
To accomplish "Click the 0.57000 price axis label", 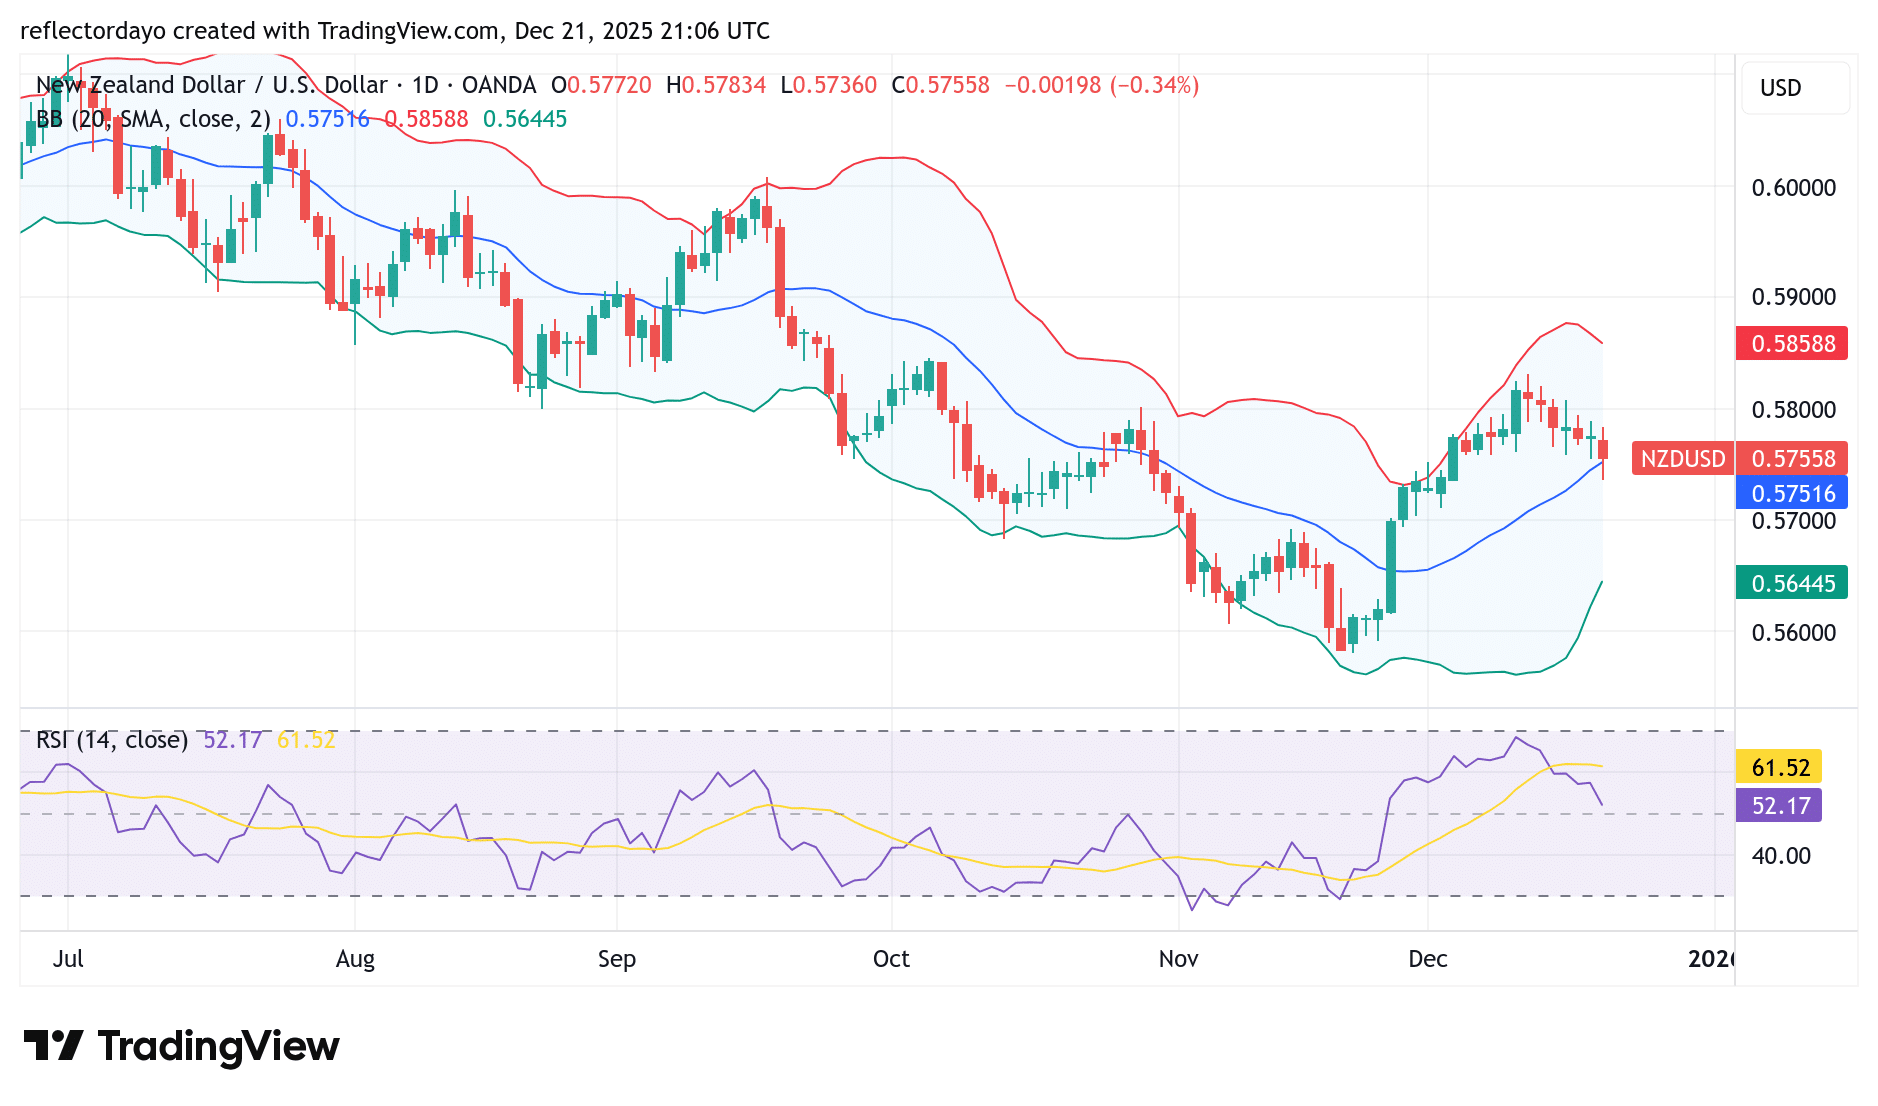I will coord(1794,521).
